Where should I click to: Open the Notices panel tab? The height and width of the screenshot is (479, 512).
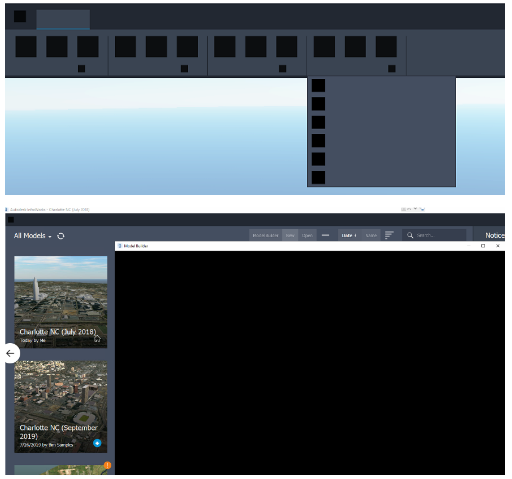pos(495,235)
